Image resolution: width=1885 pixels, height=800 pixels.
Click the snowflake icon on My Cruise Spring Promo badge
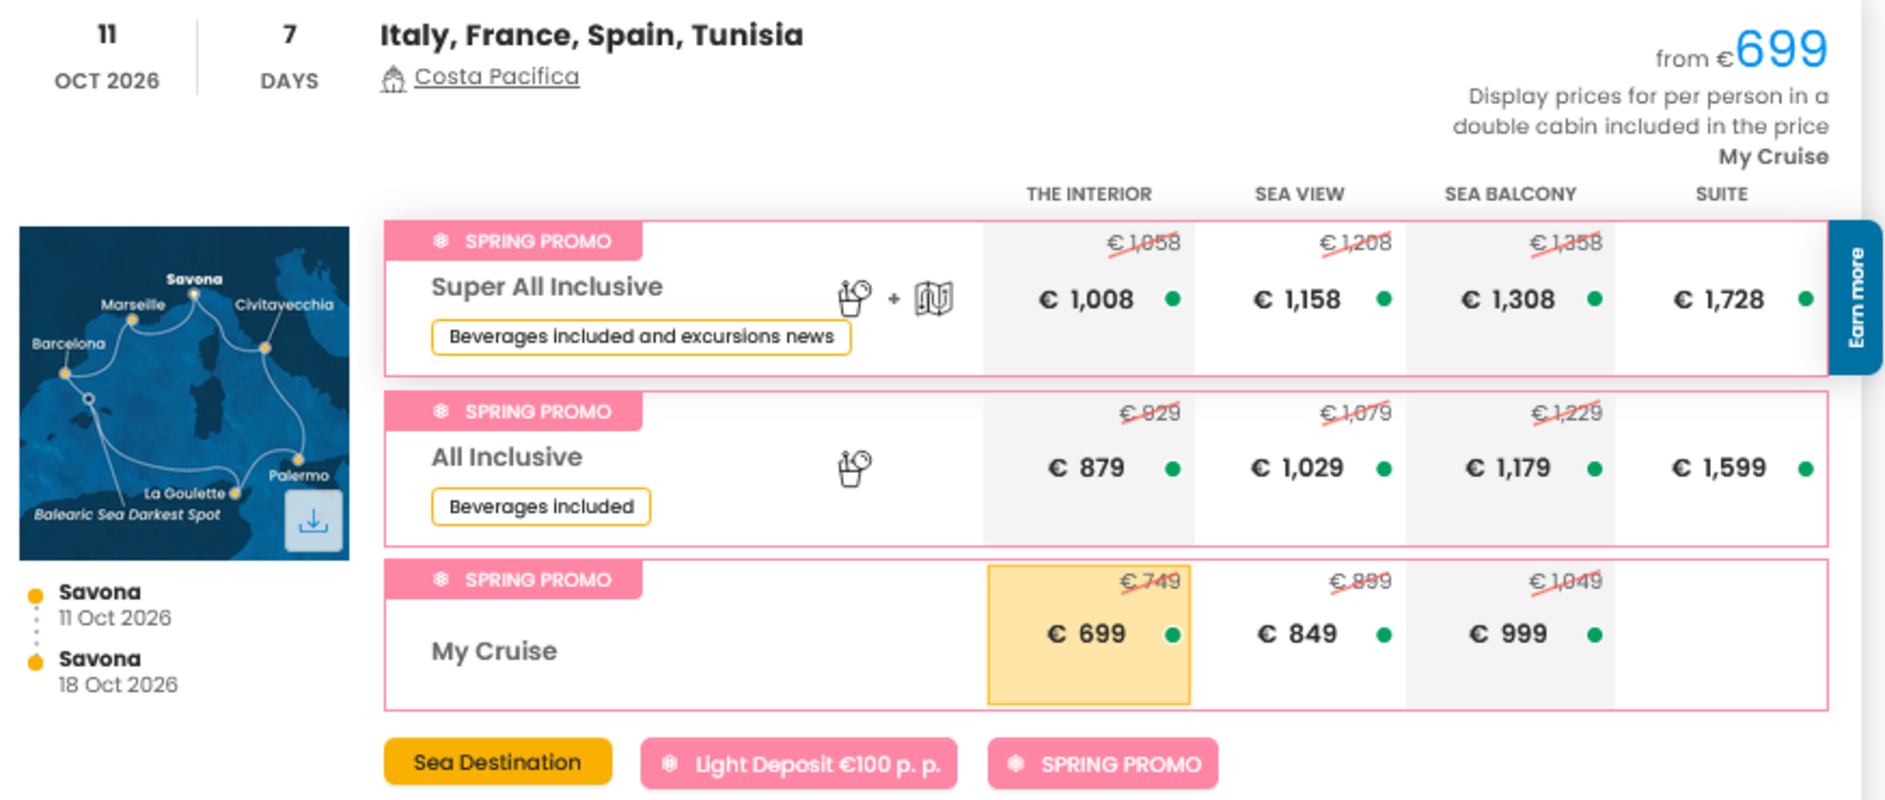(440, 579)
